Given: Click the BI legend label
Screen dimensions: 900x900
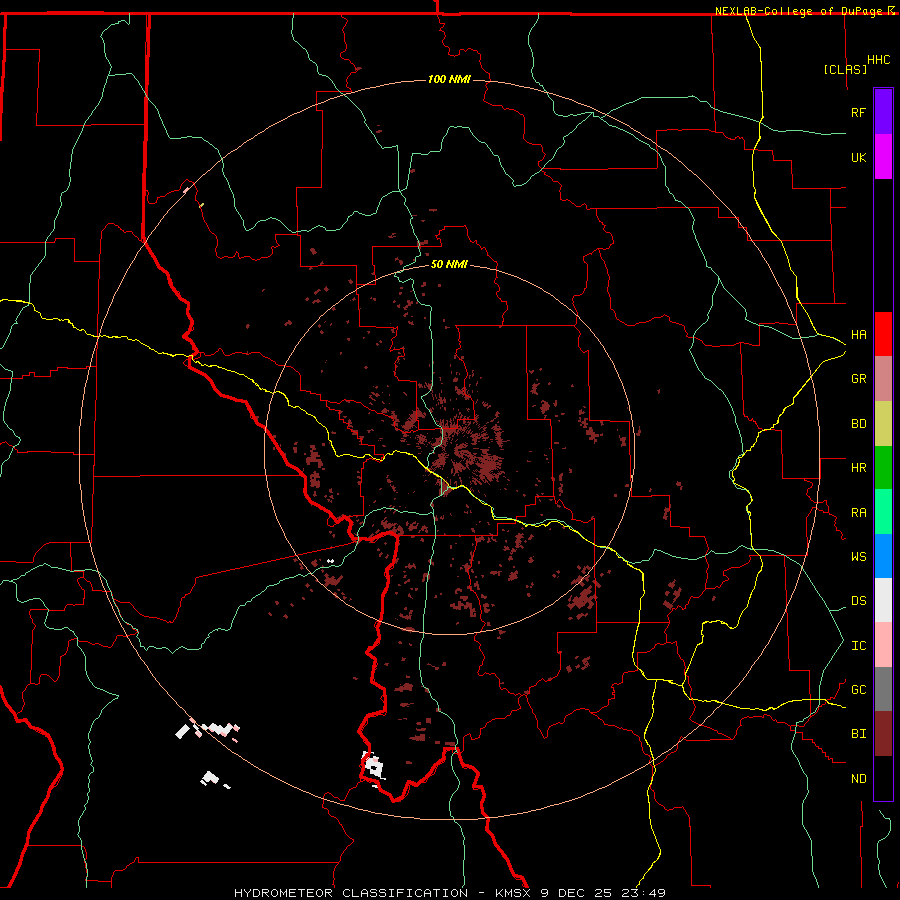Looking at the screenshot, I should 858,734.
